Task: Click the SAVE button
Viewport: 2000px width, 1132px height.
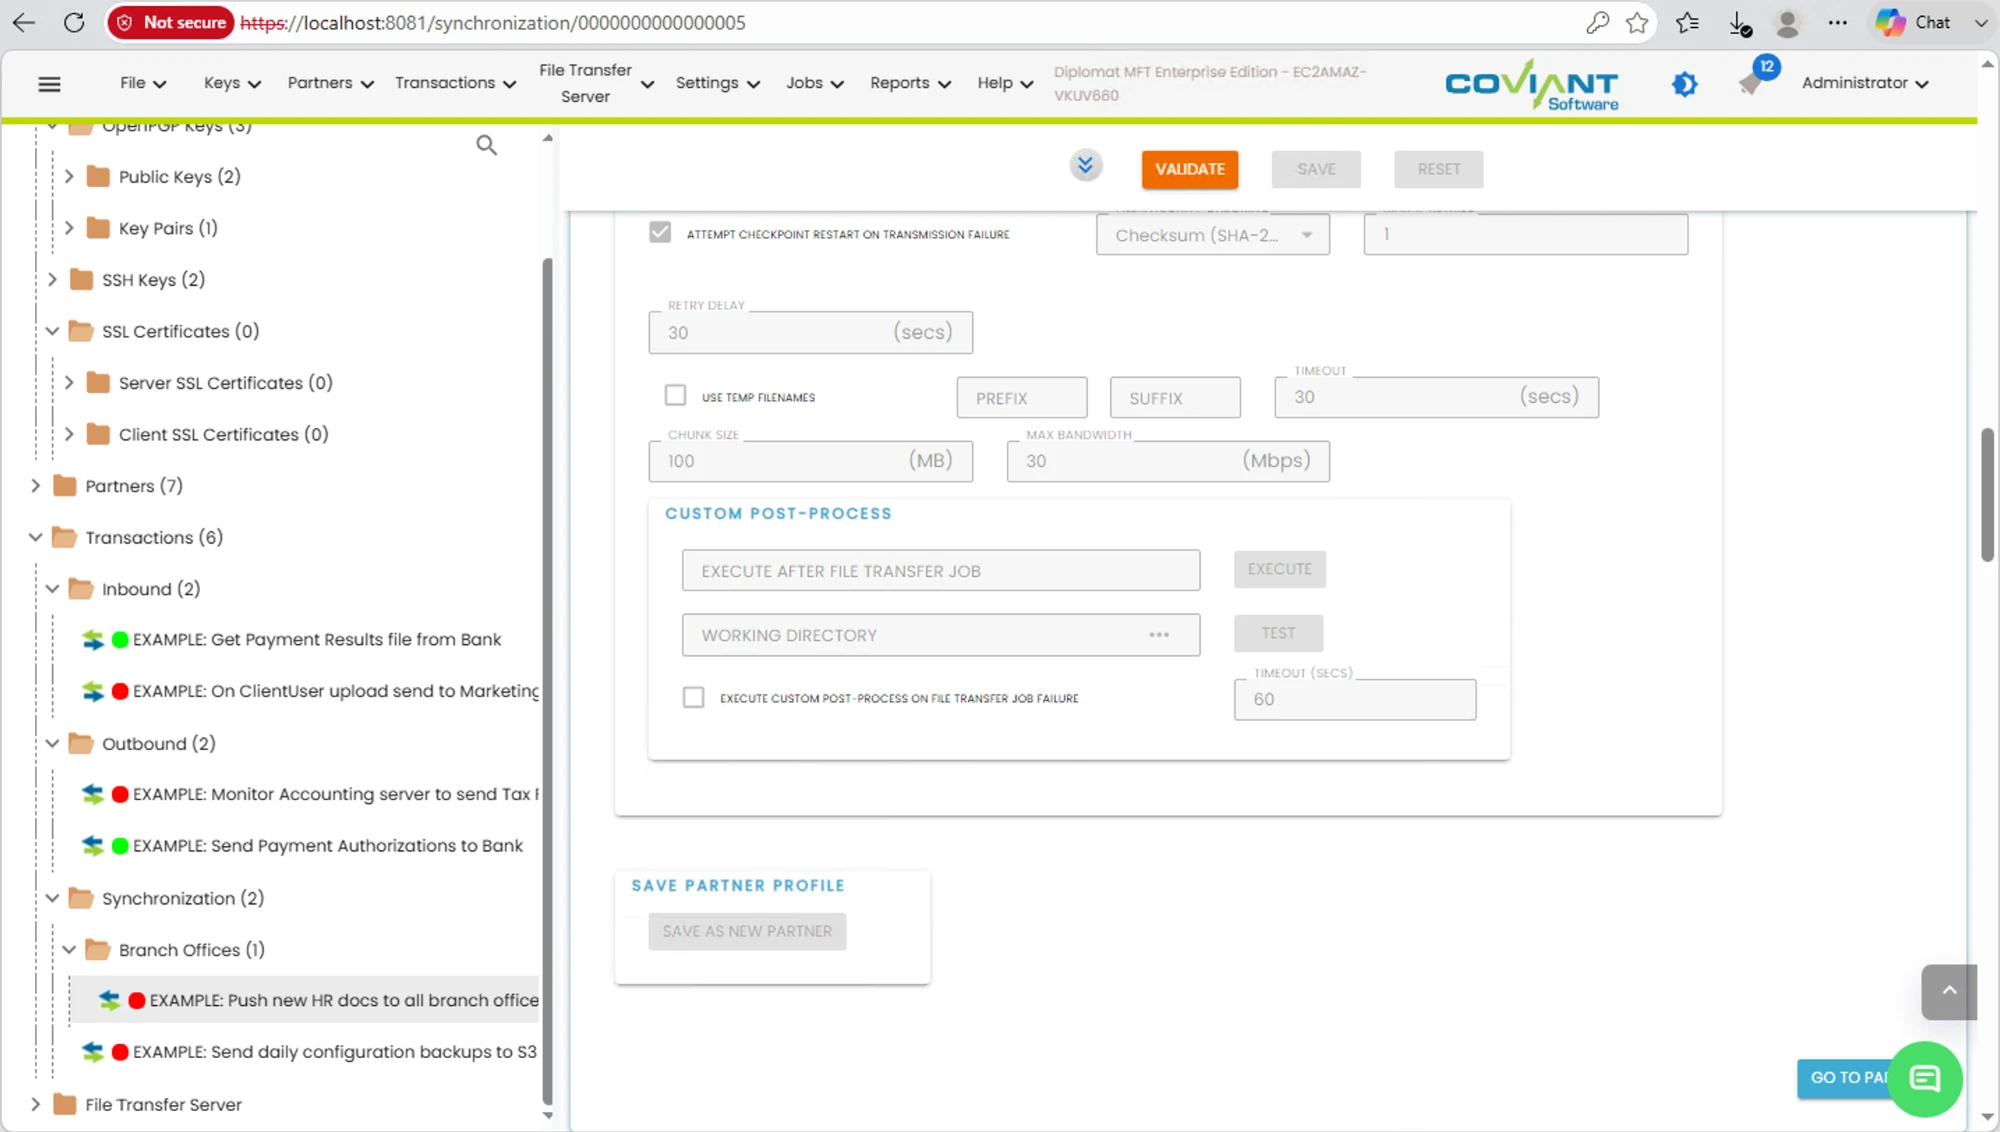Action: click(x=1316, y=169)
